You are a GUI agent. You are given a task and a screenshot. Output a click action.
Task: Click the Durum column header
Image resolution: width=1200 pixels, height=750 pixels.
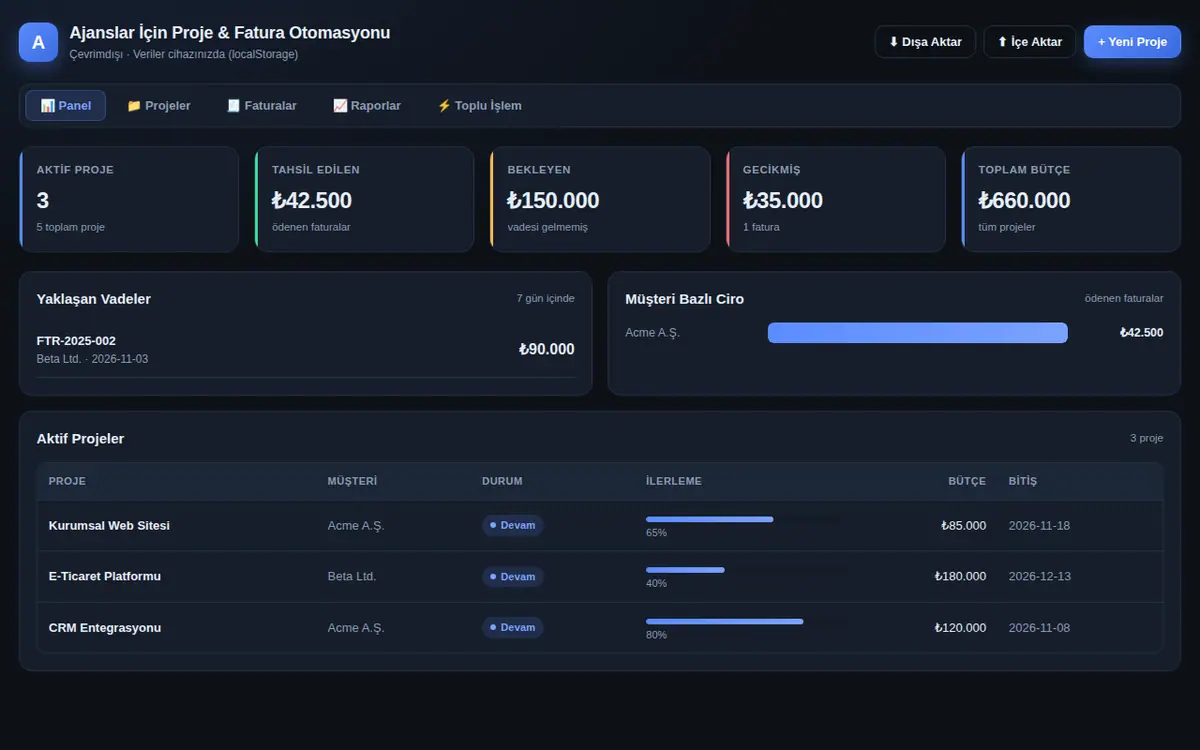tap(502, 481)
